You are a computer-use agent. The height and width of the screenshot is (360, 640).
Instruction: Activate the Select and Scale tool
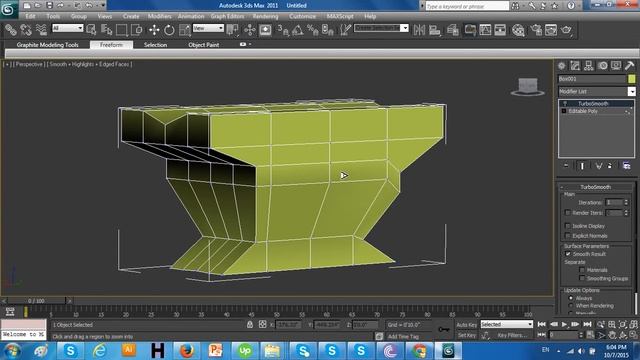coord(184,30)
